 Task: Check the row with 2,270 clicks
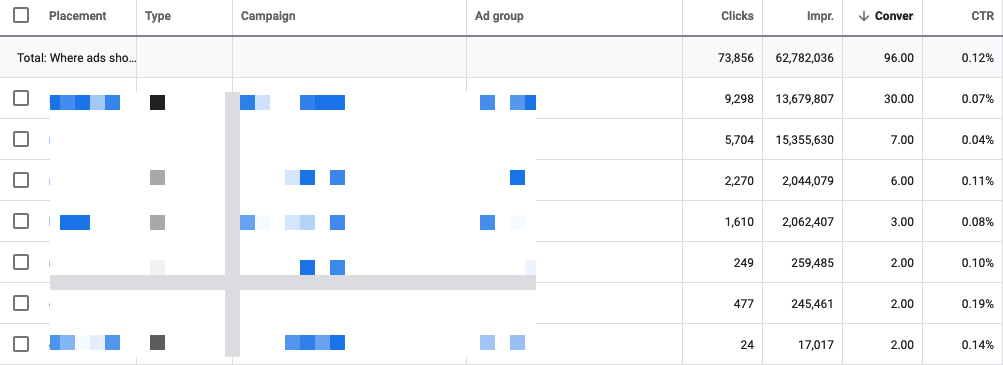click(x=21, y=180)
